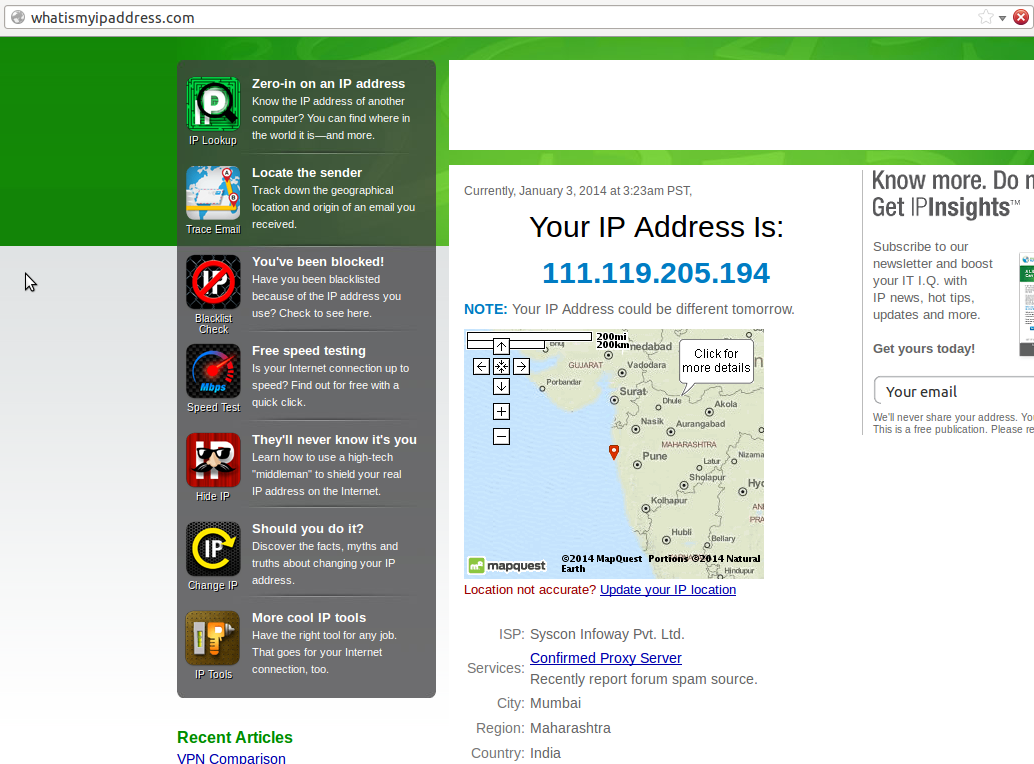Open More cool IP tools heading

(x=309, y=618)
